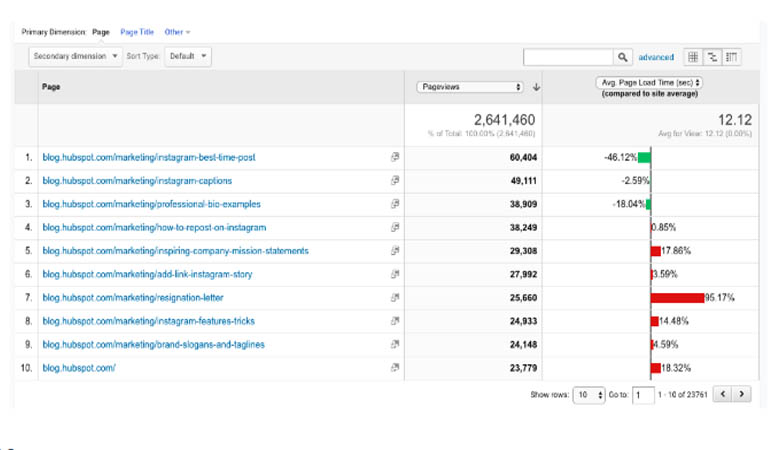Viewport: 768px width, 450px height.
Task: Open the instagram-best-time-post page link
Action: pos(149,157)
